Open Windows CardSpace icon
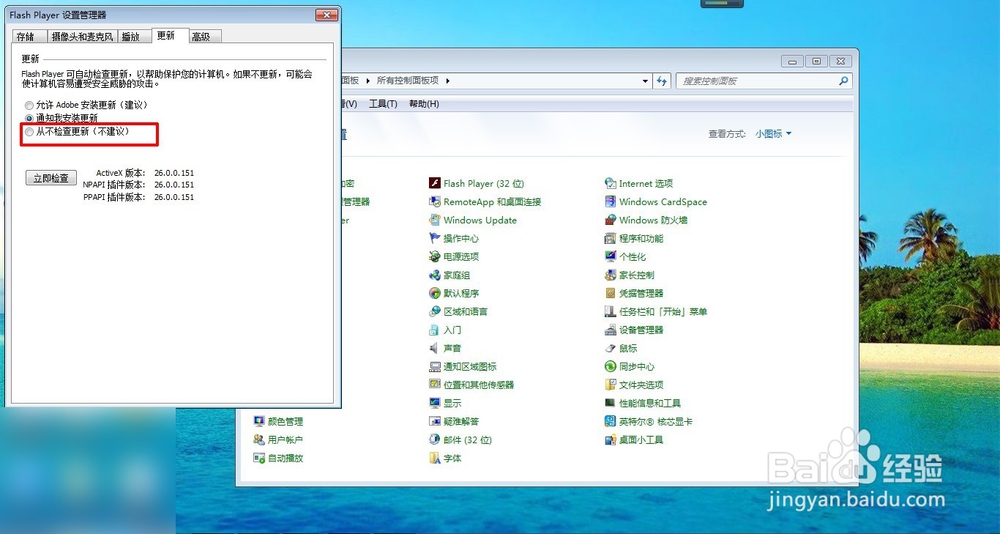 pyautogui.click(x=610, y=202)
